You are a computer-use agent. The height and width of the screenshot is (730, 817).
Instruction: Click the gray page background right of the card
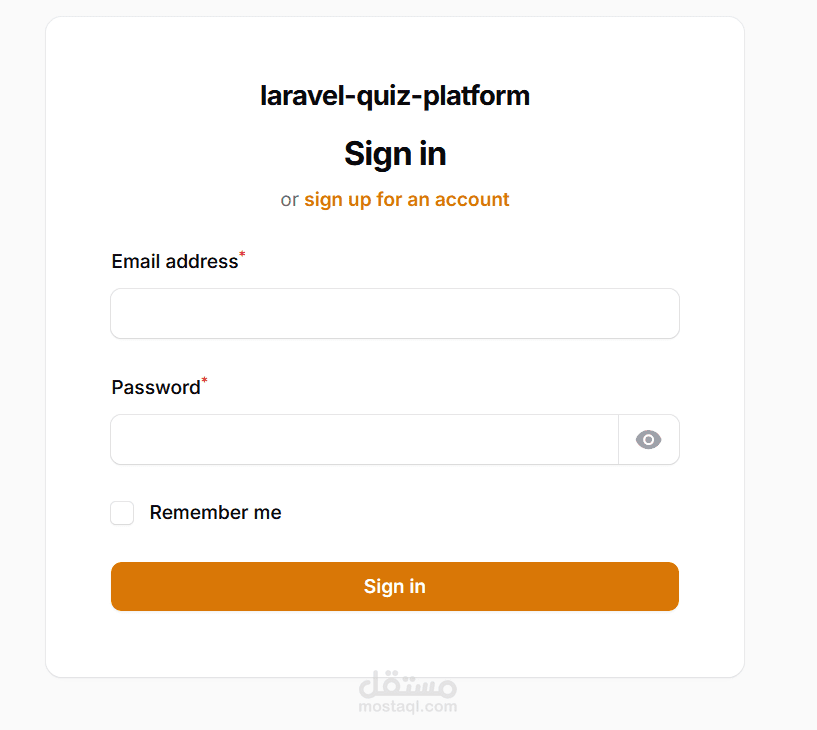[x=781, y=365]
